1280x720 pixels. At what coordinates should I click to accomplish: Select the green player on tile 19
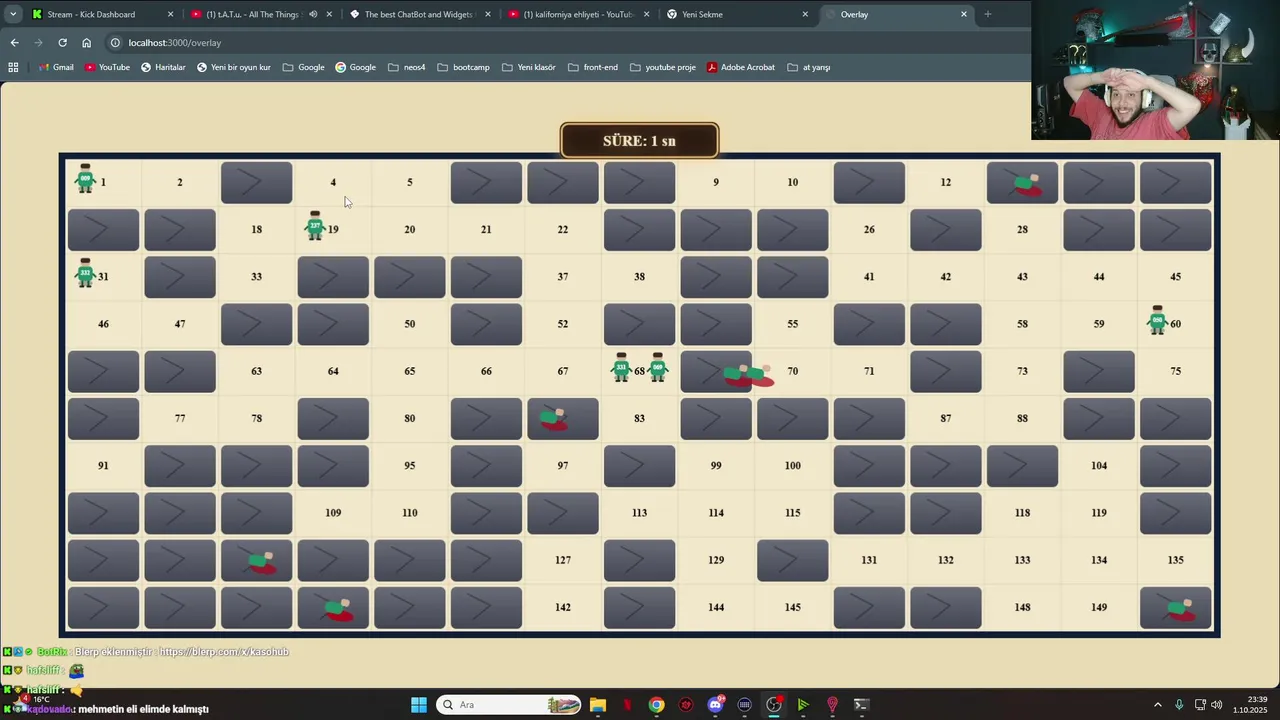point(315,226)
